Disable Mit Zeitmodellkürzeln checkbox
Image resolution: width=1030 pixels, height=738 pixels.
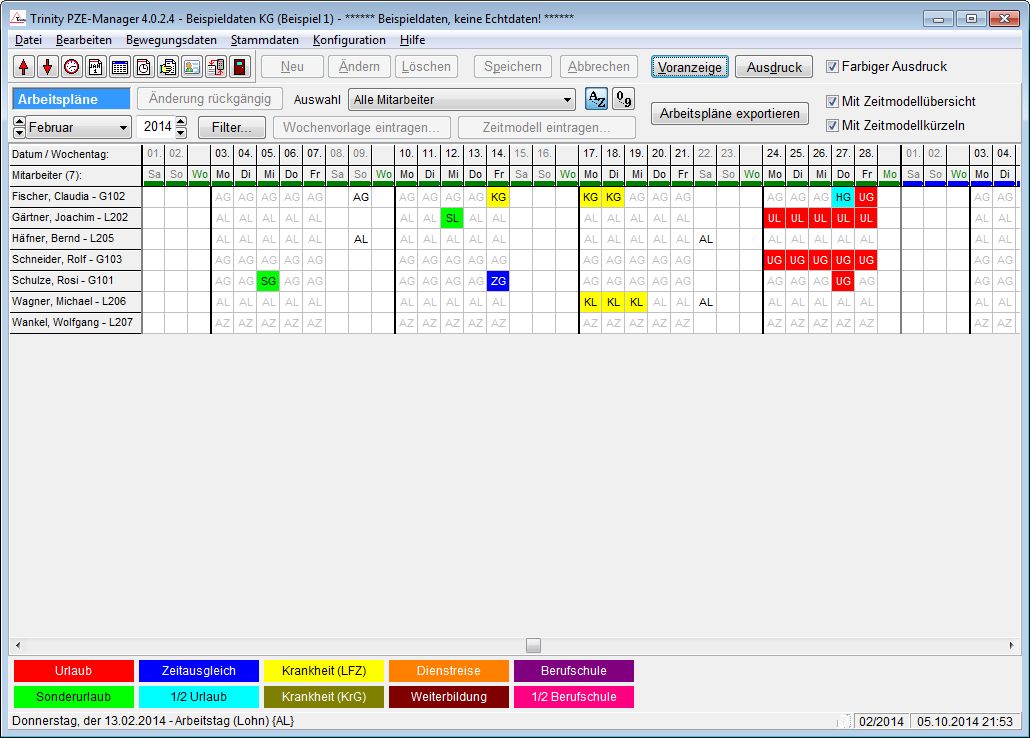832,126
